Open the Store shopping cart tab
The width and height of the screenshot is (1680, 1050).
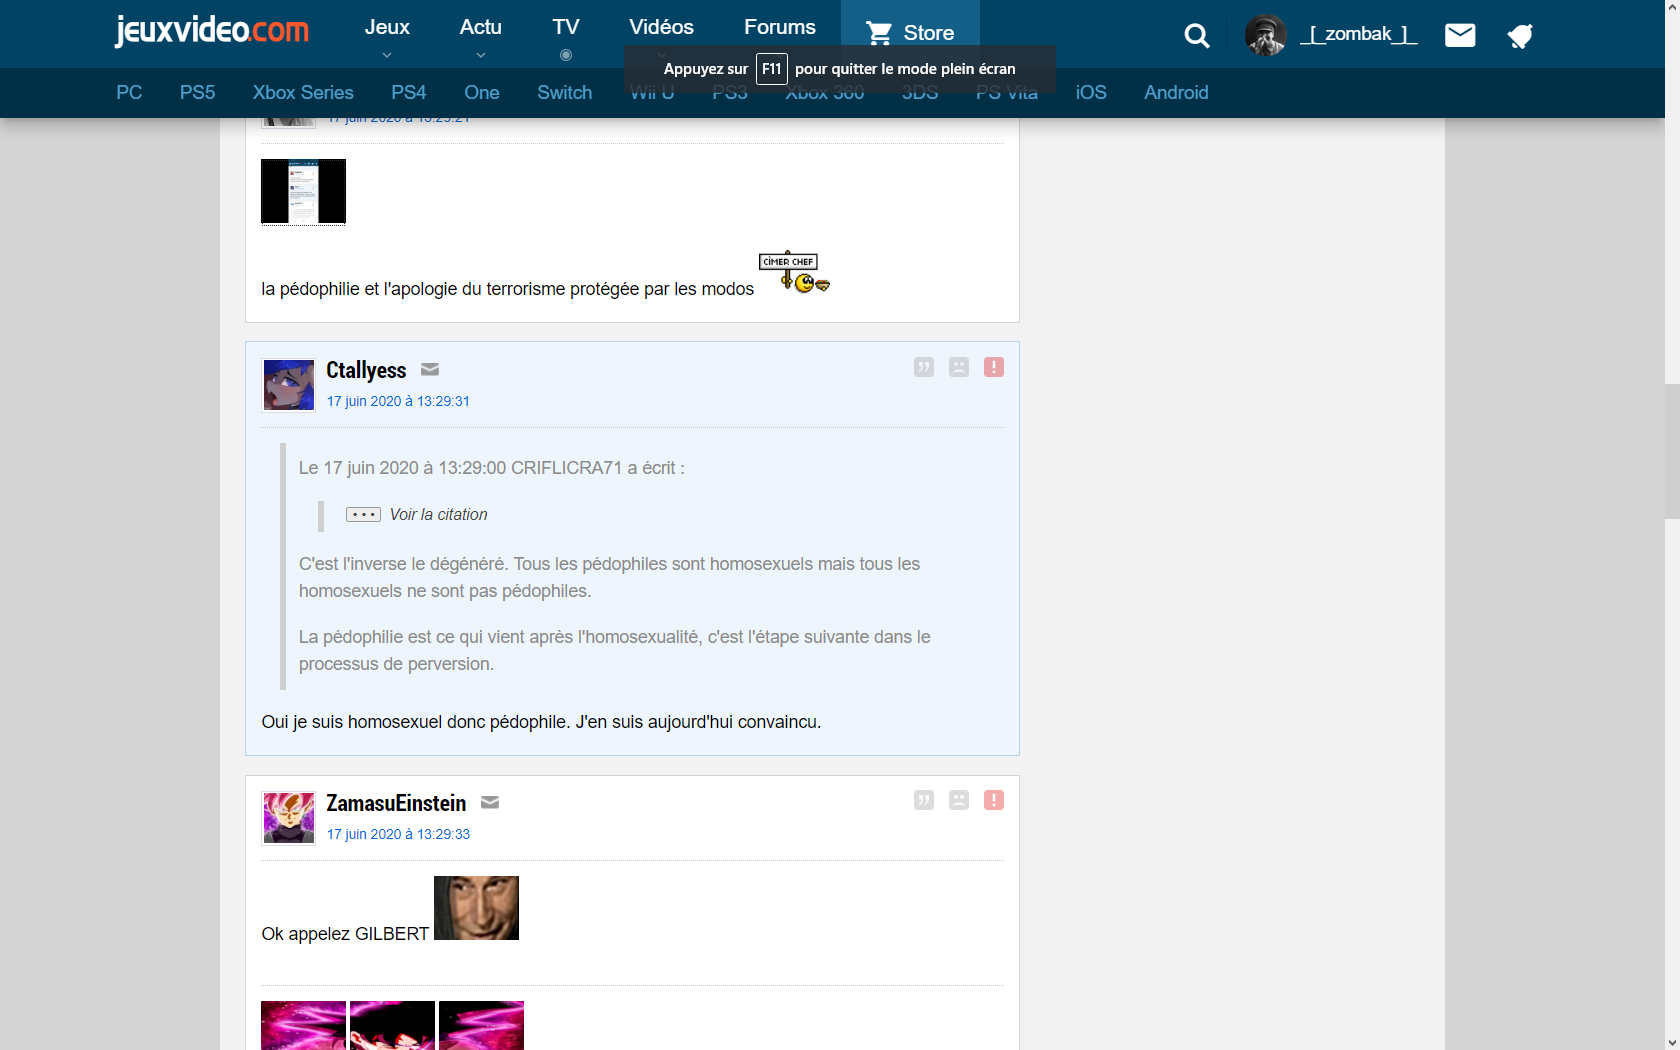tap(910, 33)
